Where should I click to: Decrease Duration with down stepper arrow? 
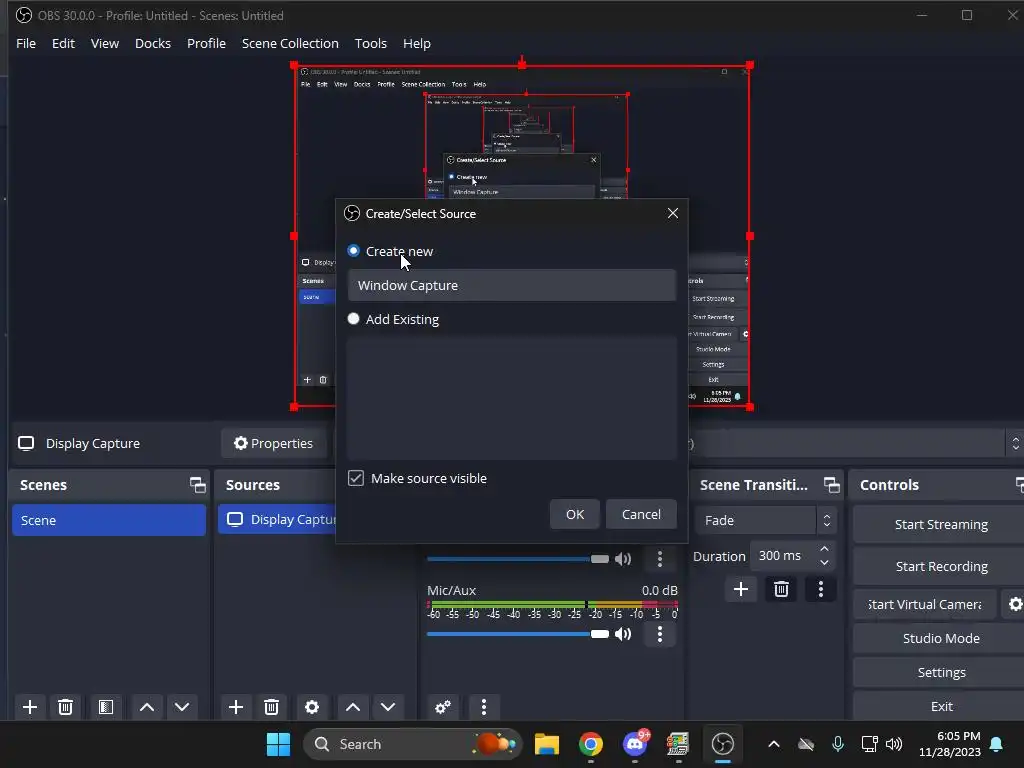click(824, 563)
